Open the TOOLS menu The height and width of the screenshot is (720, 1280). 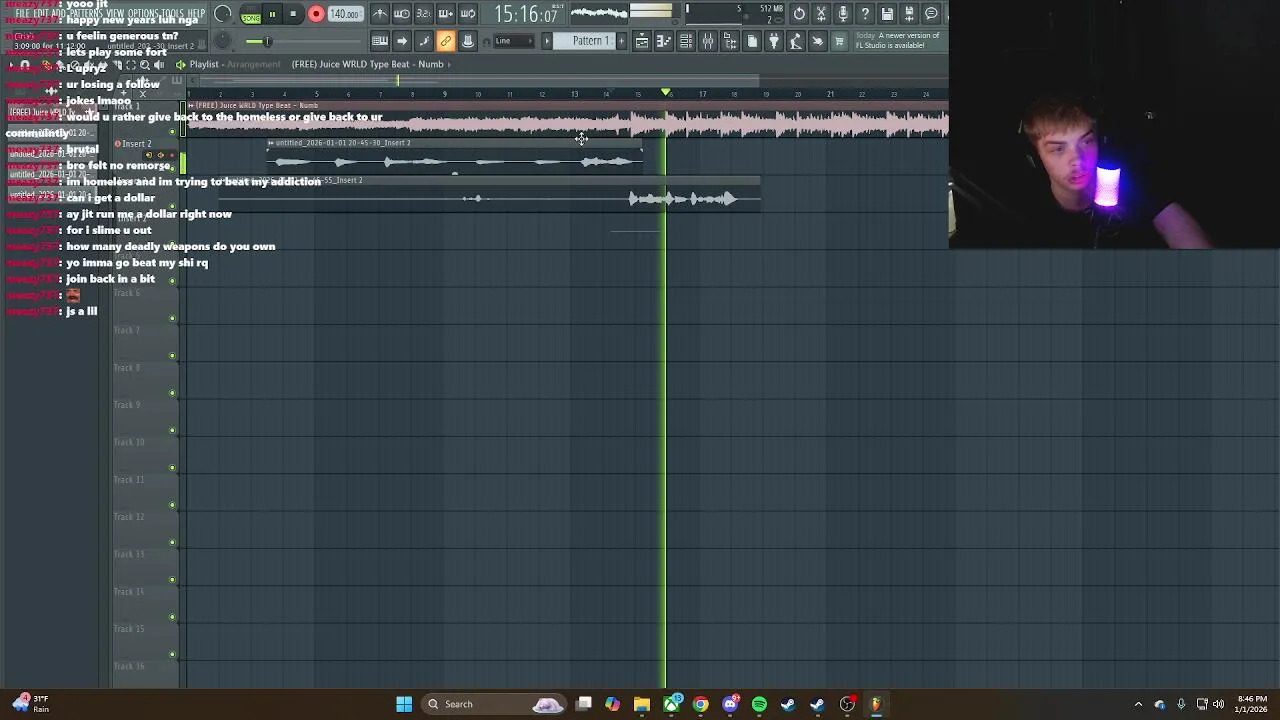pos(173,14)
